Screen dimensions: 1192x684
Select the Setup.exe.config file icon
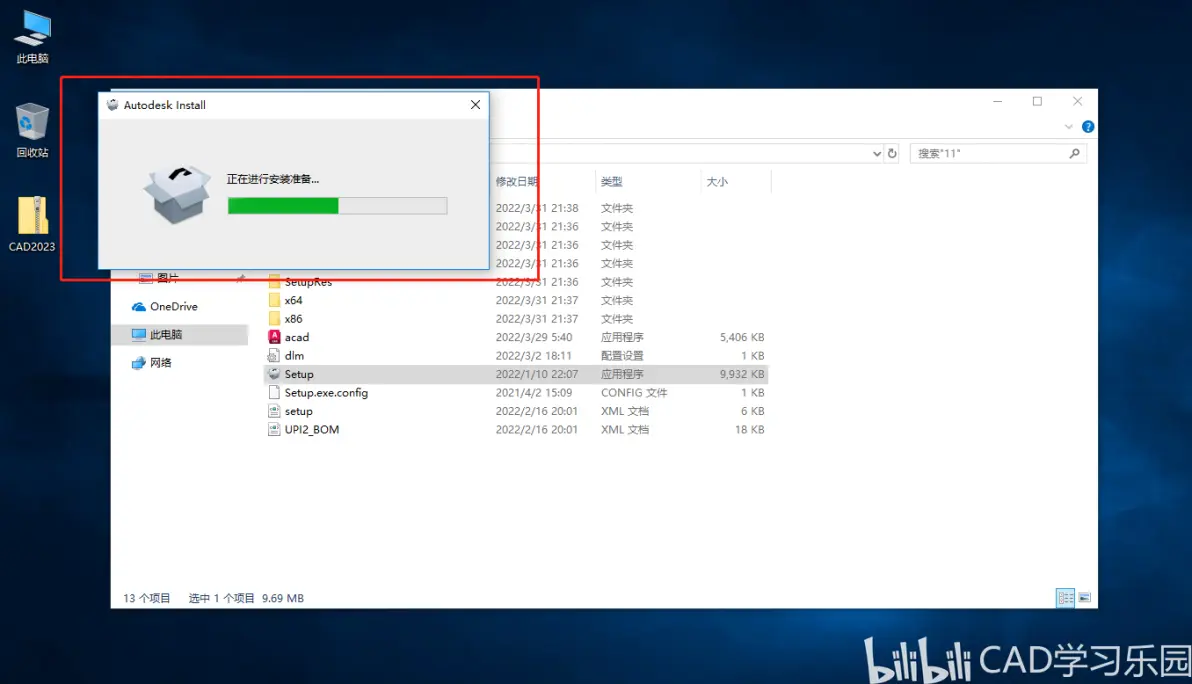(x=274, y=393)
